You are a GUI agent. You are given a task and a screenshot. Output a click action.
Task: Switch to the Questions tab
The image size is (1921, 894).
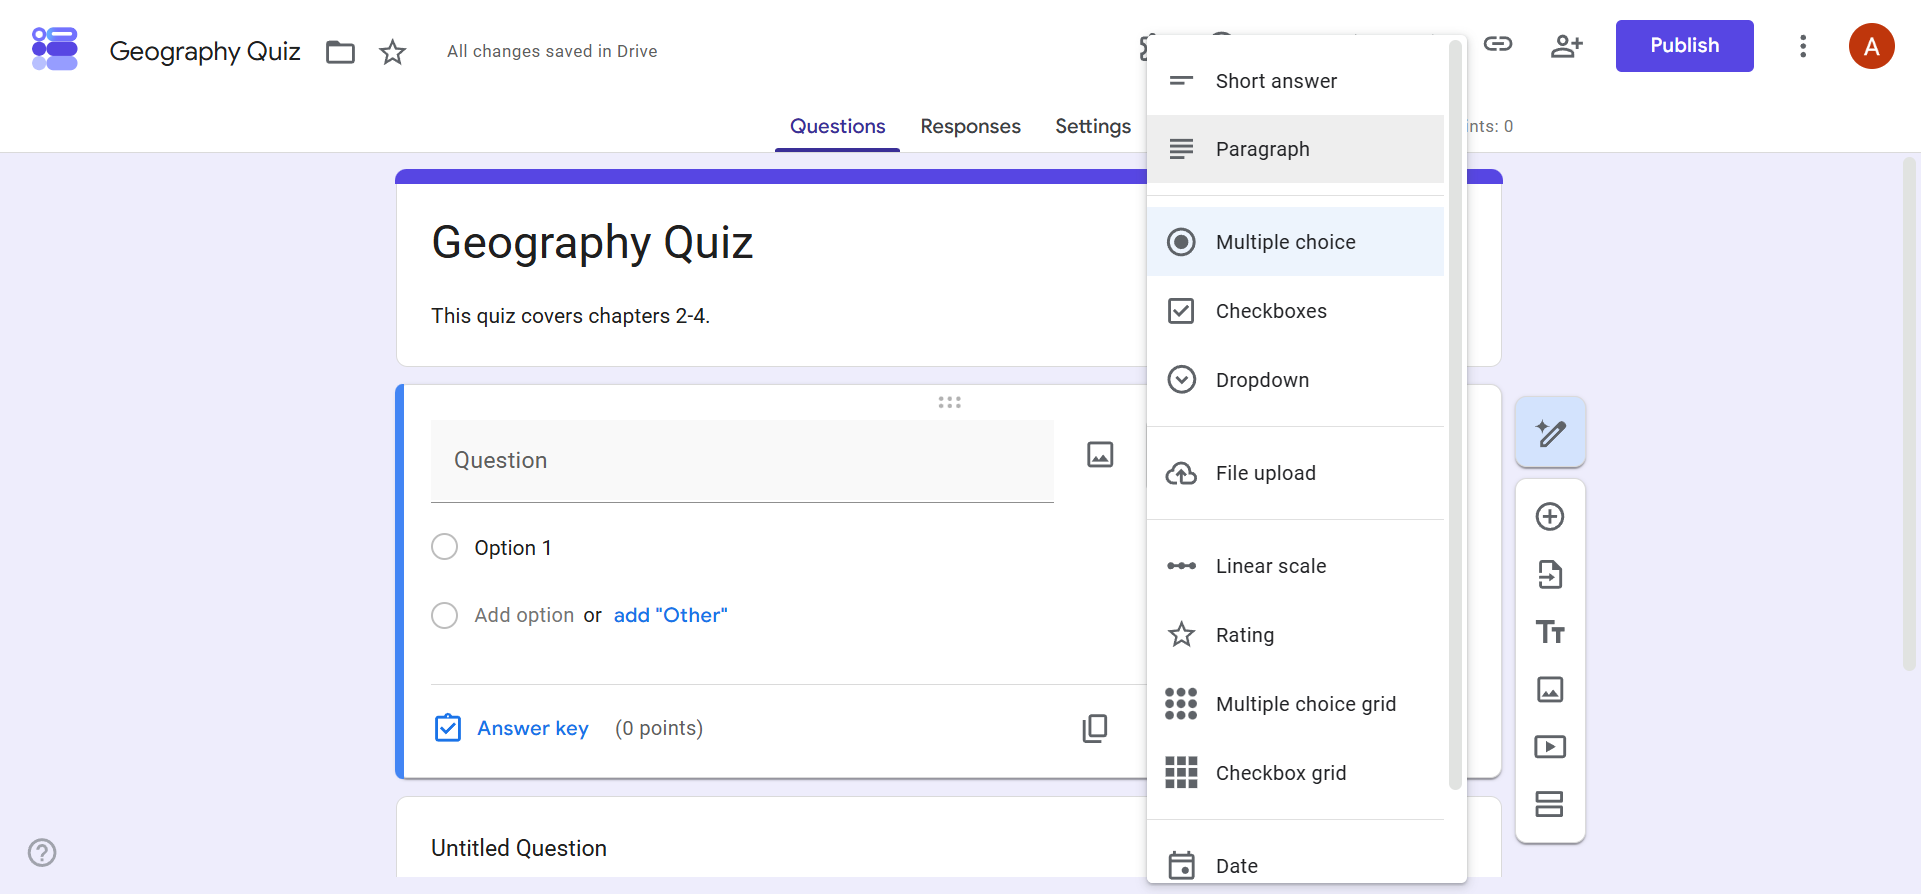point(838,127)
